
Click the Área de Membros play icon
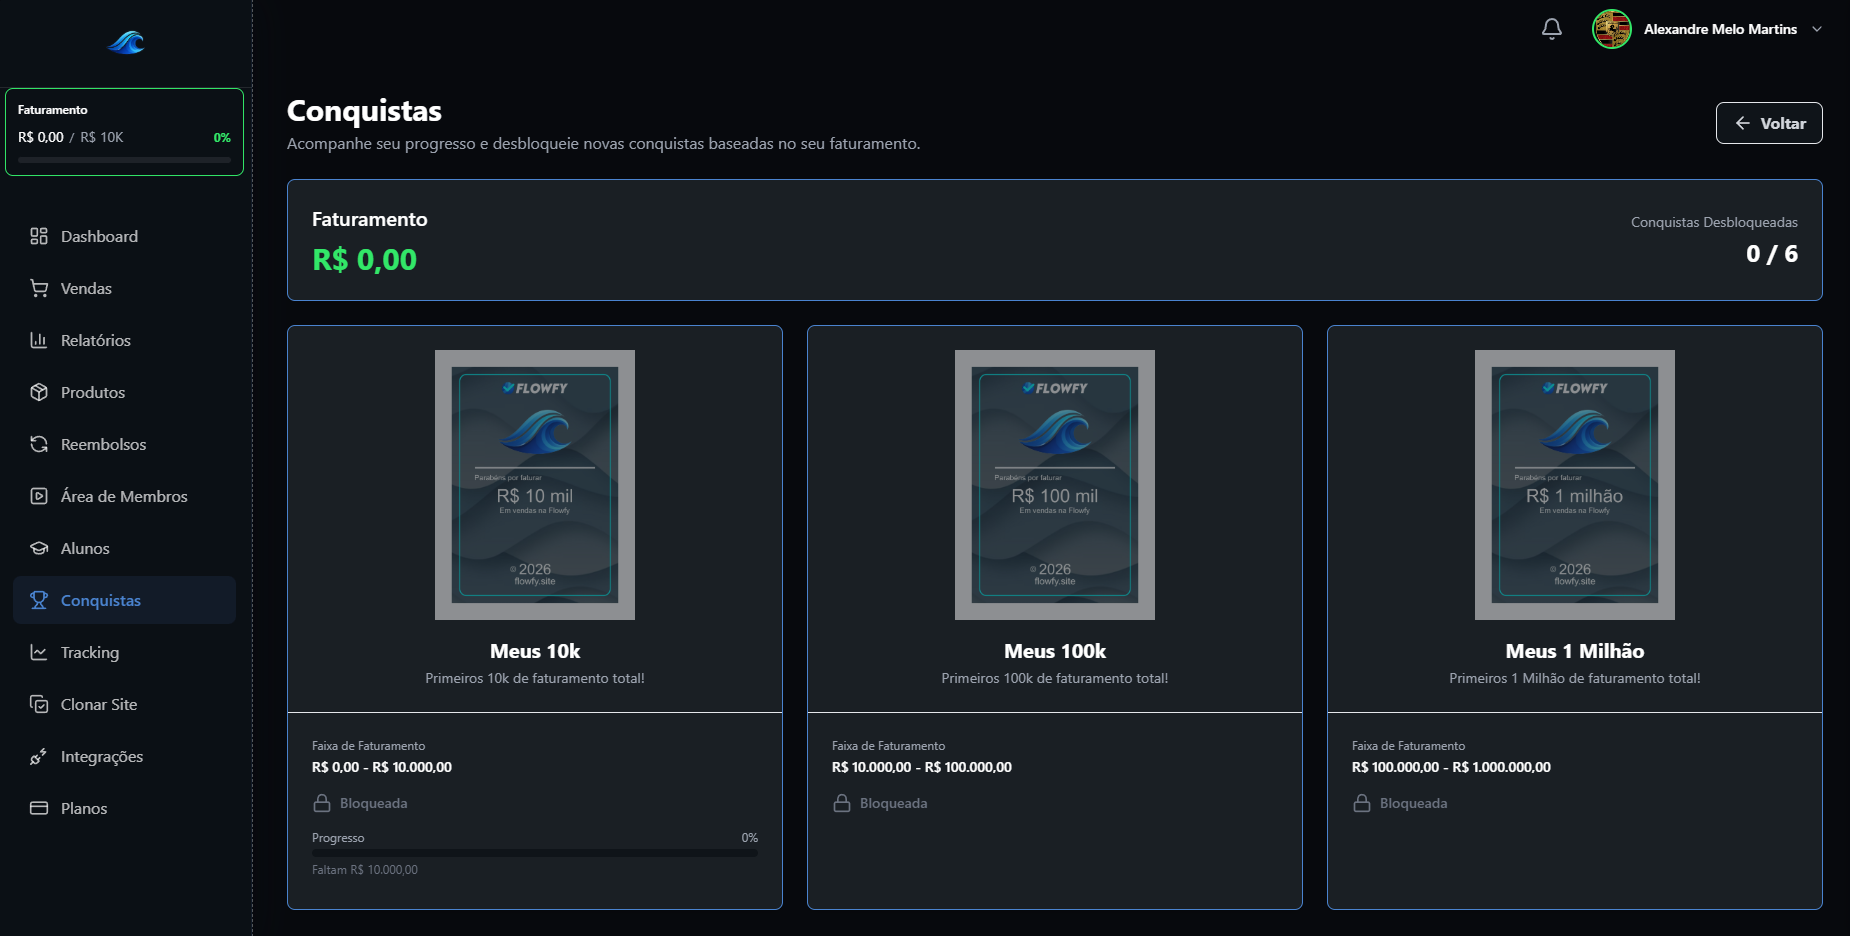39,496
